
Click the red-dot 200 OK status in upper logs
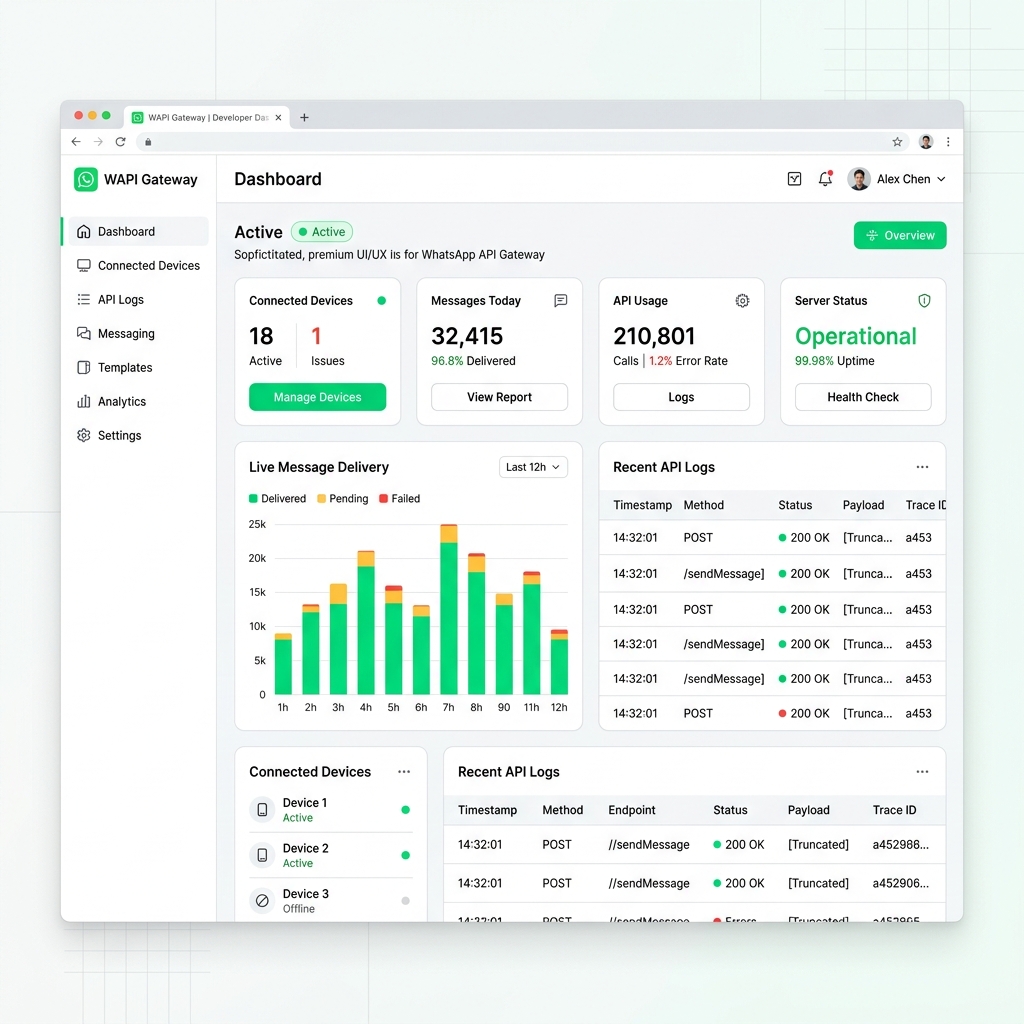[x=803, y=713]
